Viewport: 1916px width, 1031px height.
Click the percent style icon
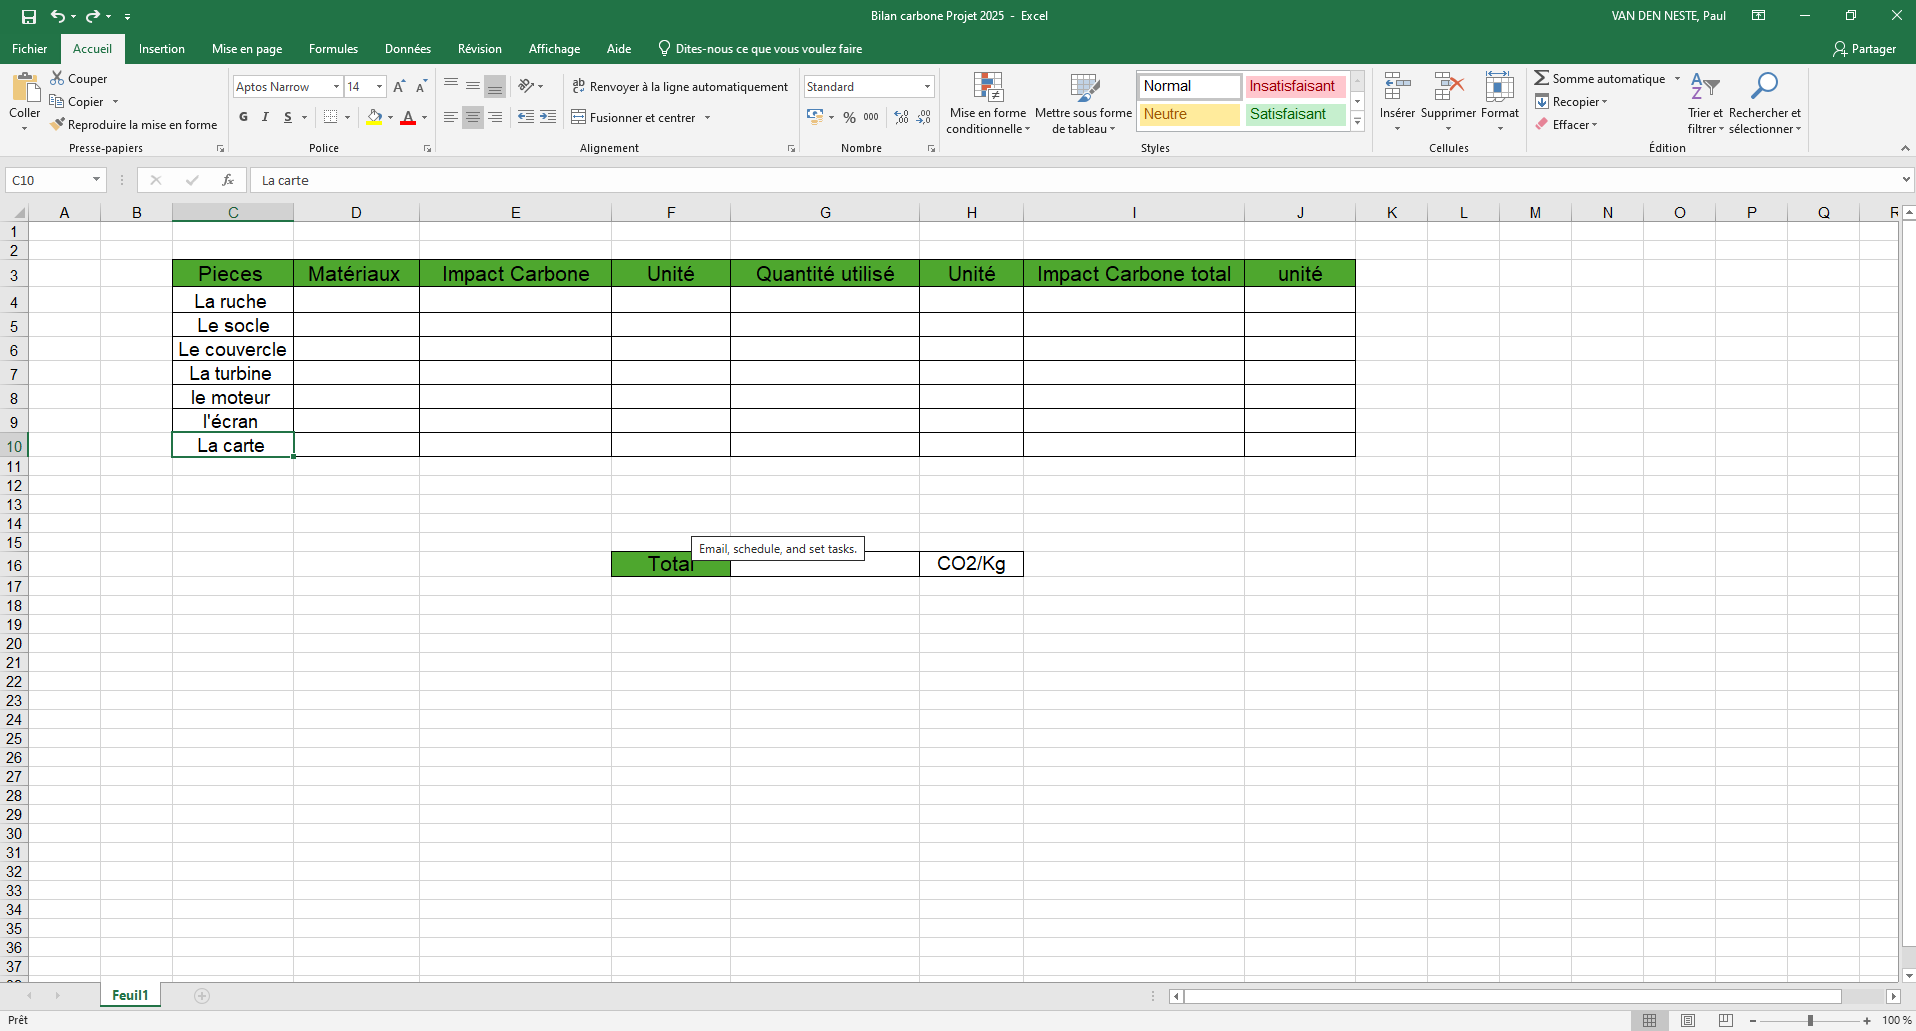tap(849, 118)
